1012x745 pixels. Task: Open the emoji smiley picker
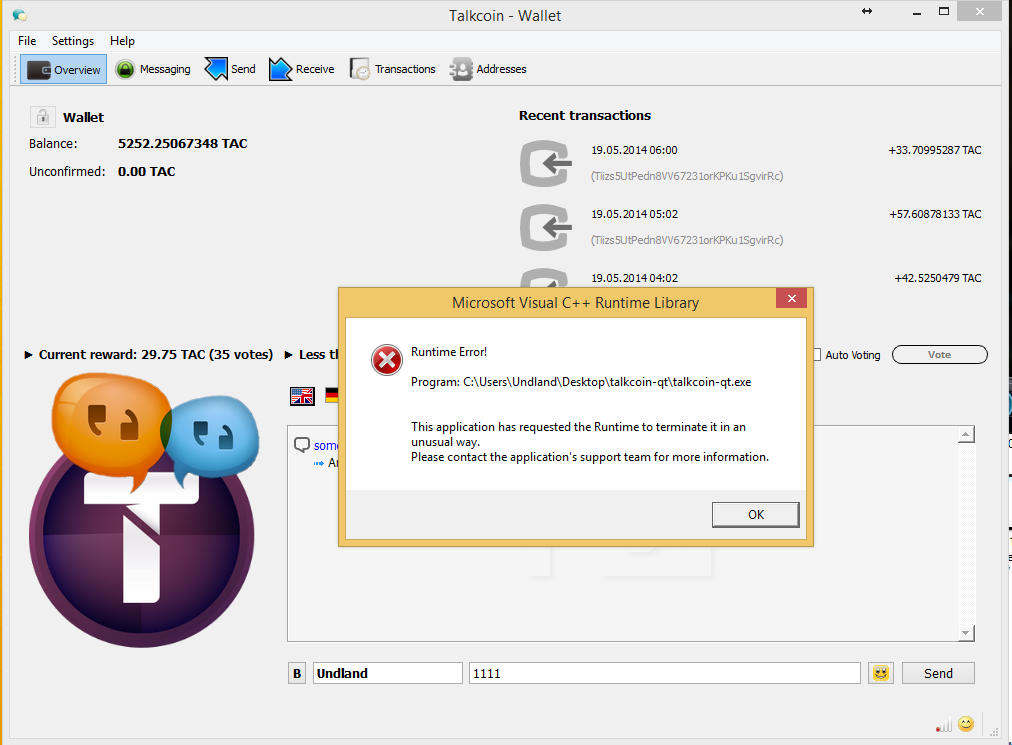(x=881, y=673)
